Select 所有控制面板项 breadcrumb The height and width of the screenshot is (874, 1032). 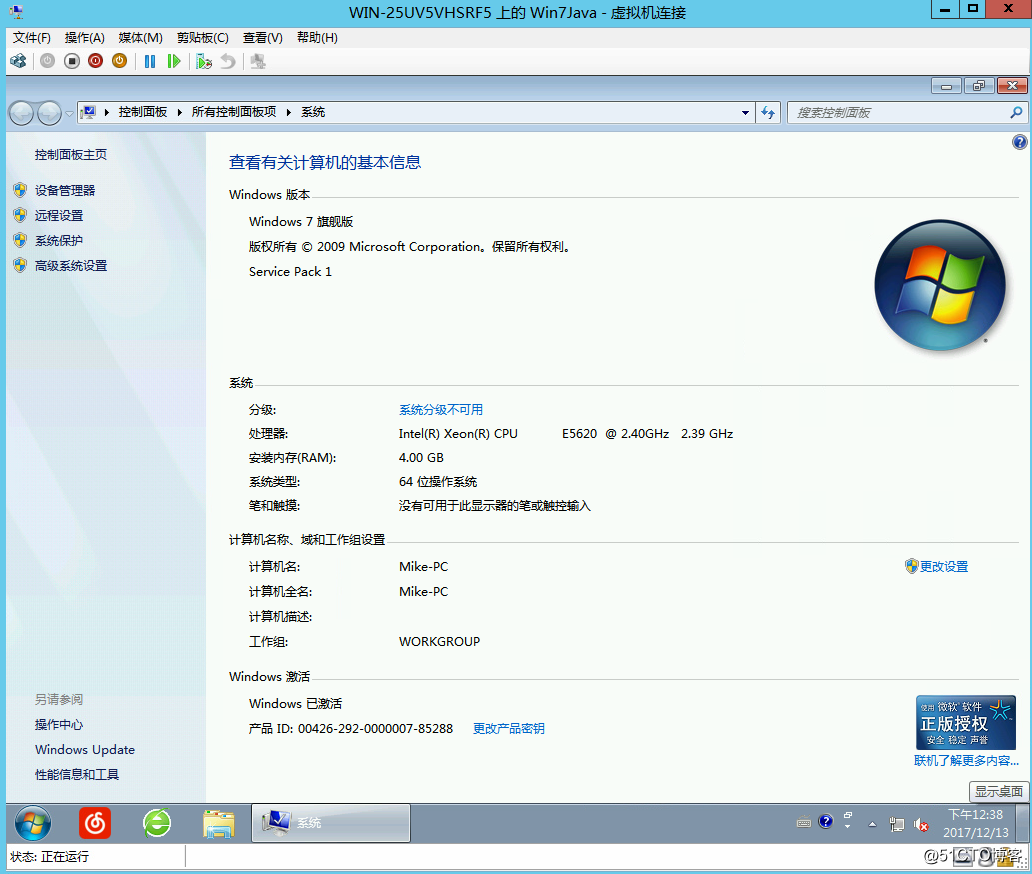pyautogui.click(x=234, y=112)
